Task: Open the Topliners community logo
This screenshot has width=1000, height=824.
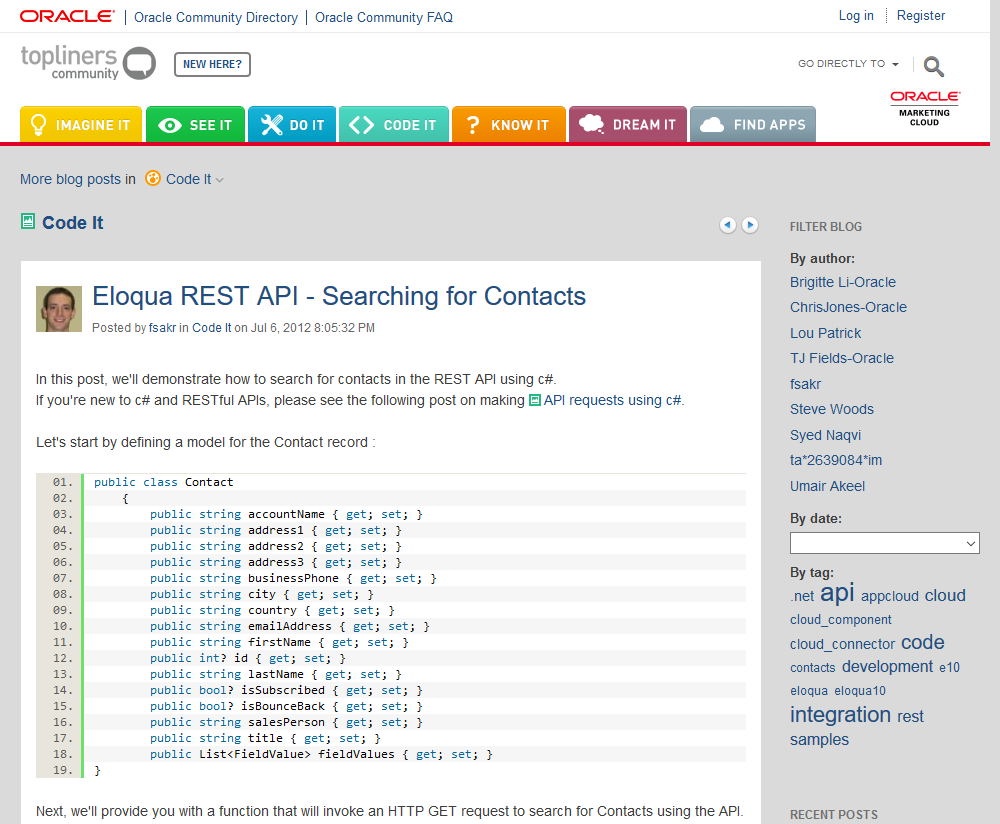Action: click(x=88, y=63)
